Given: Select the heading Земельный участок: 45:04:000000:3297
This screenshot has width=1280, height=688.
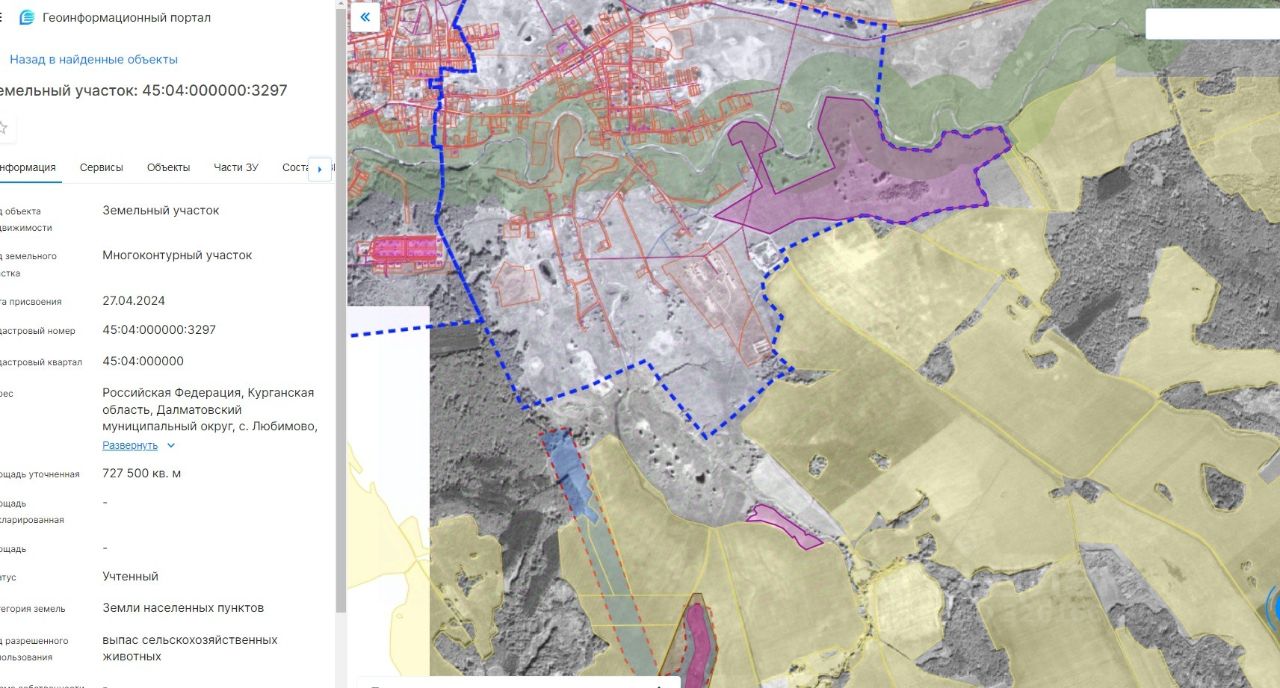Looking at the screenshot, I should [144, 90].
